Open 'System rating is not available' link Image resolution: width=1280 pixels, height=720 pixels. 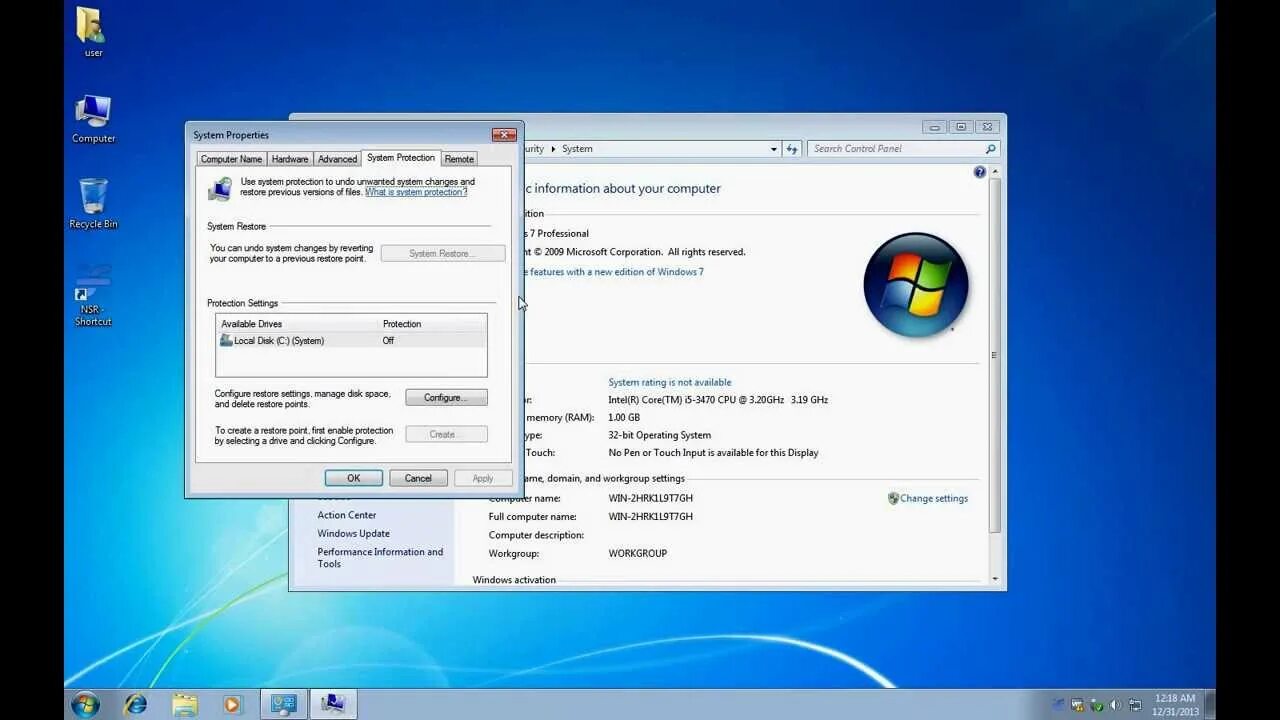coord(670,382)
